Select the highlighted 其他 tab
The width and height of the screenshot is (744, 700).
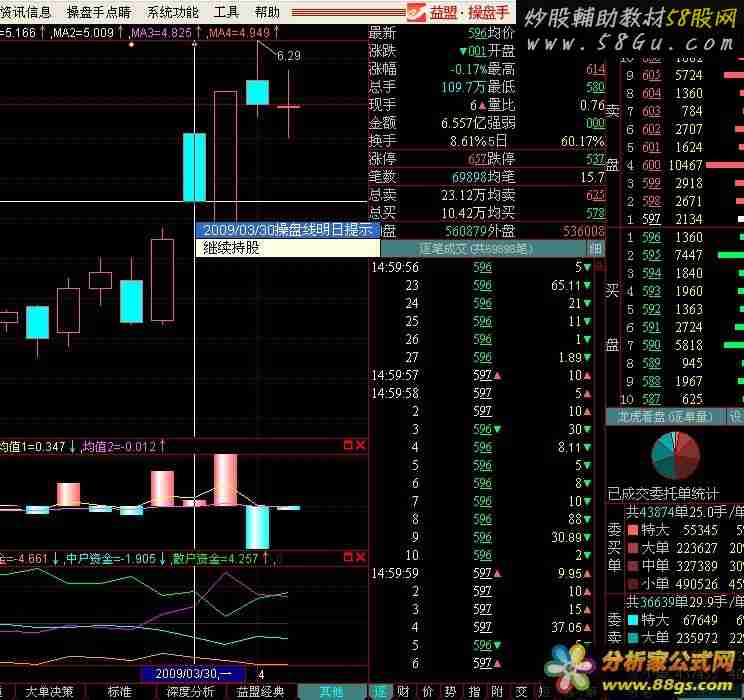(332, 691)
